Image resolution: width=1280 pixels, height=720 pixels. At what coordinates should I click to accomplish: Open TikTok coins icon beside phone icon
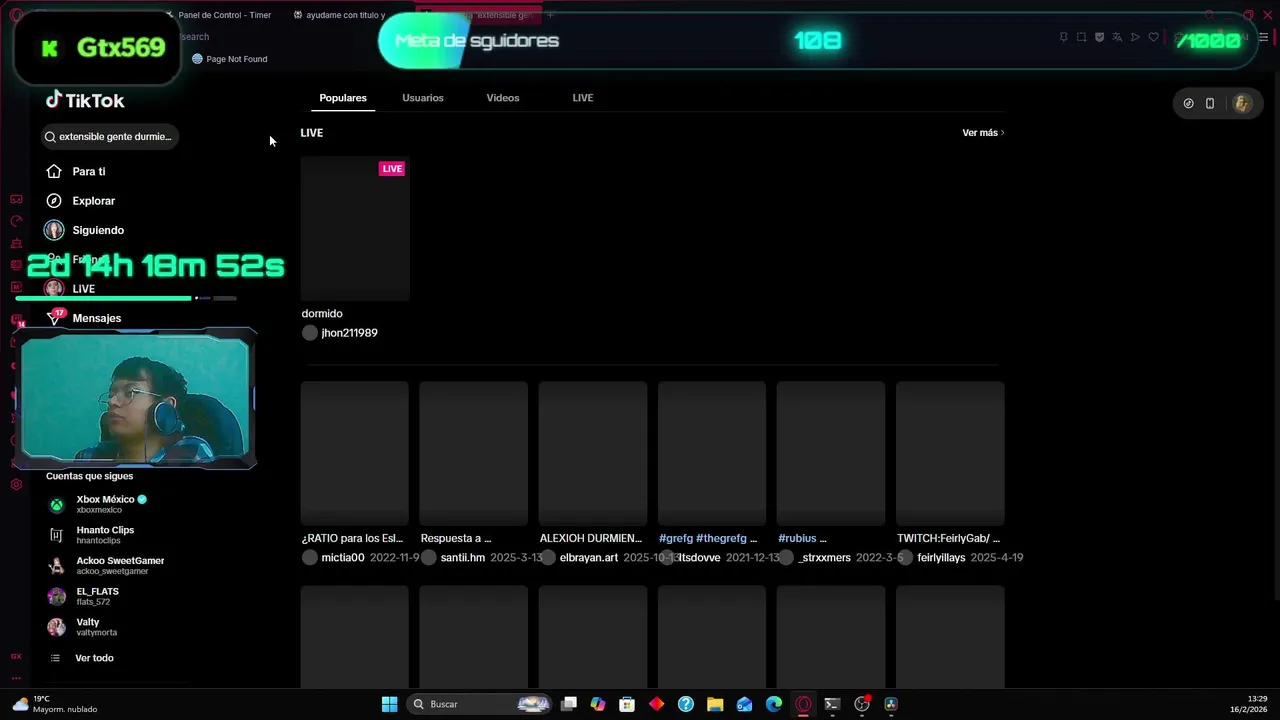click(x=1188, y=103)
